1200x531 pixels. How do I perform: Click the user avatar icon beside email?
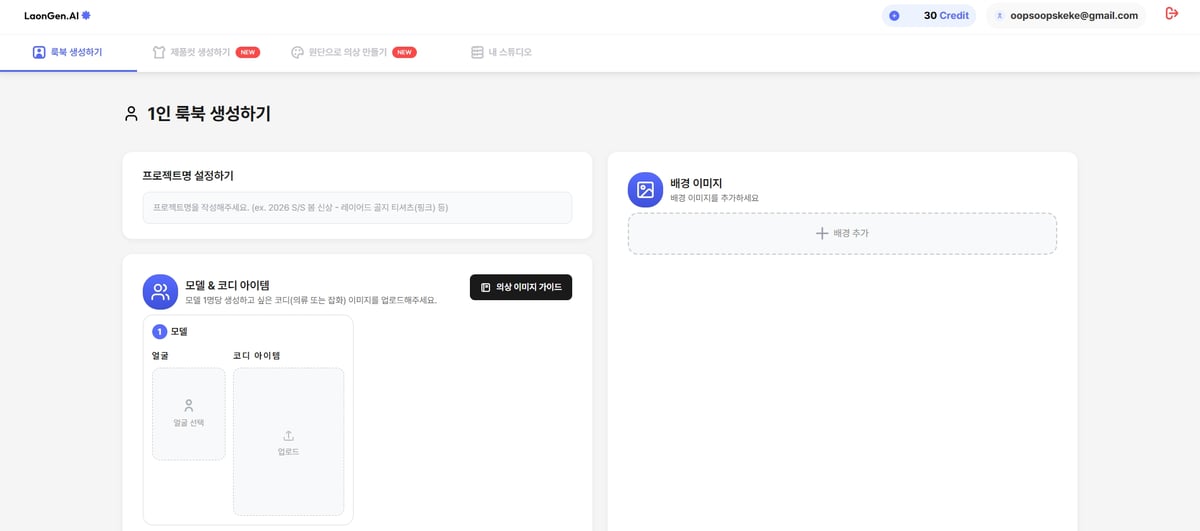999,16
